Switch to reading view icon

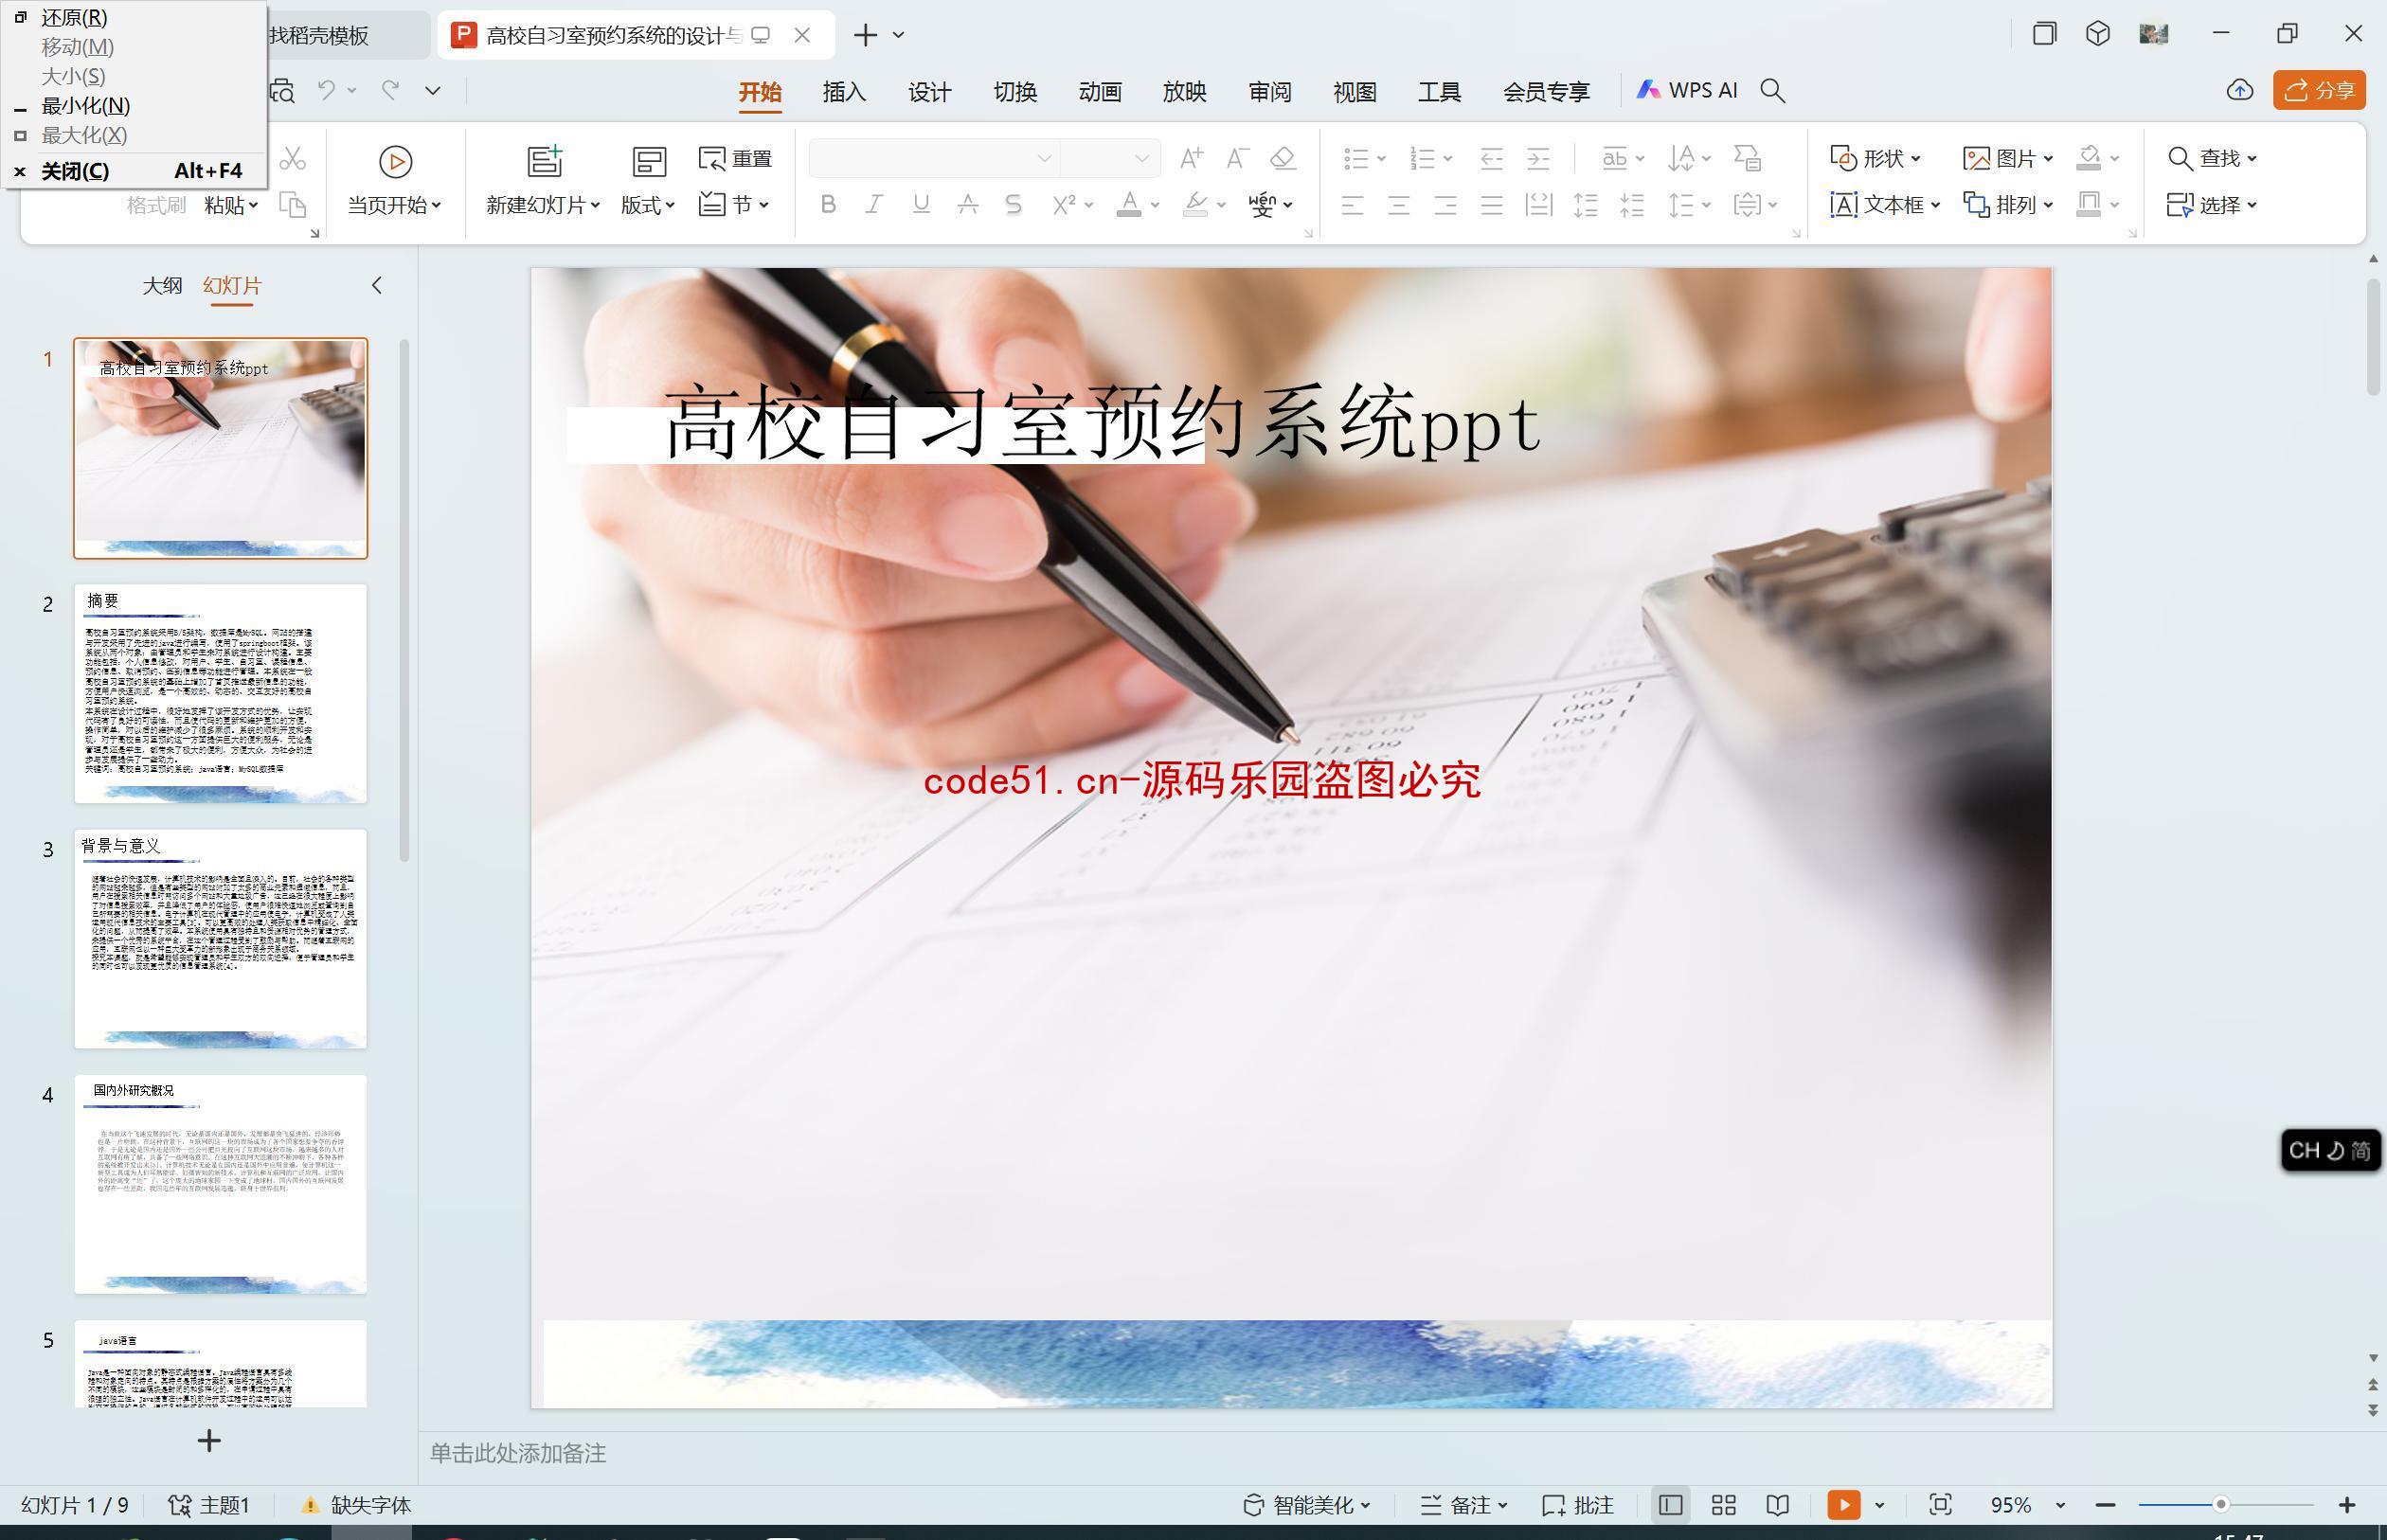(1777, 1505)
